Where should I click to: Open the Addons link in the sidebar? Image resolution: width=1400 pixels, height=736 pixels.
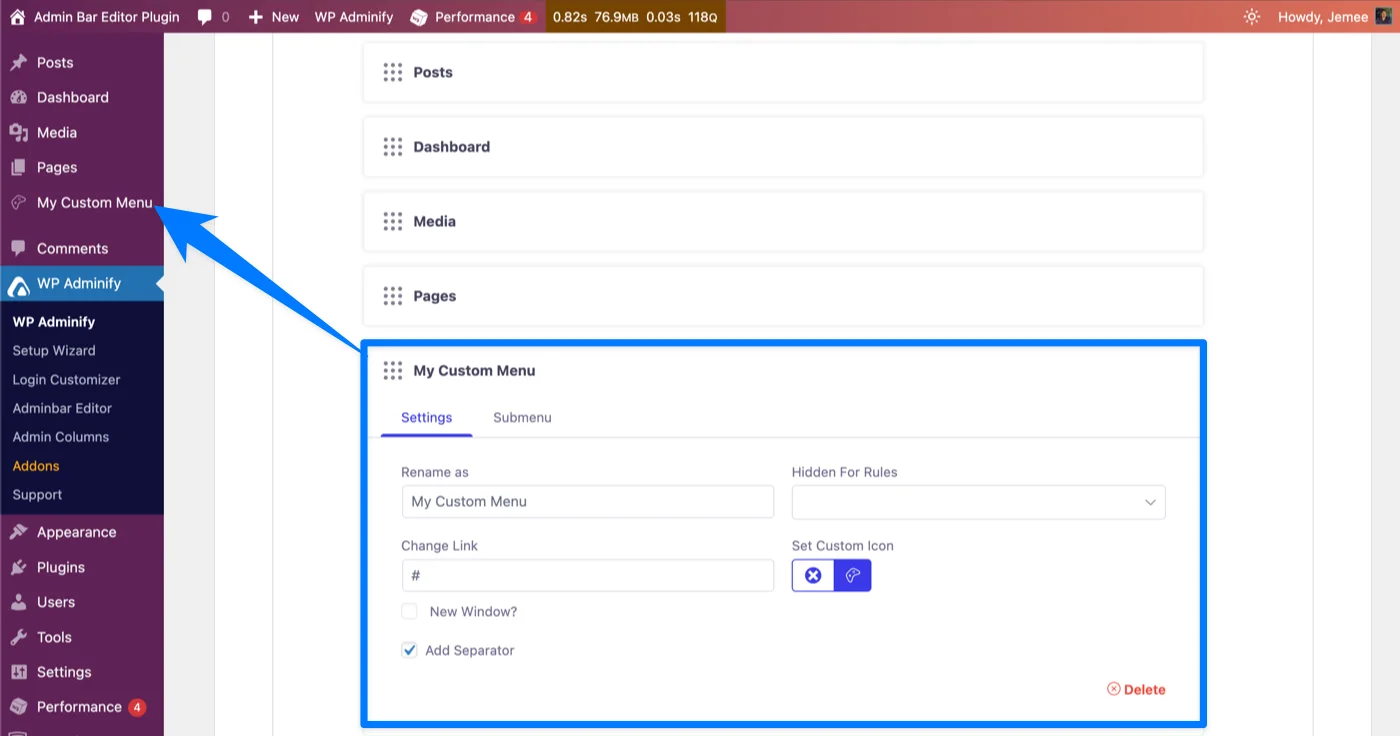tap(35, 465)
